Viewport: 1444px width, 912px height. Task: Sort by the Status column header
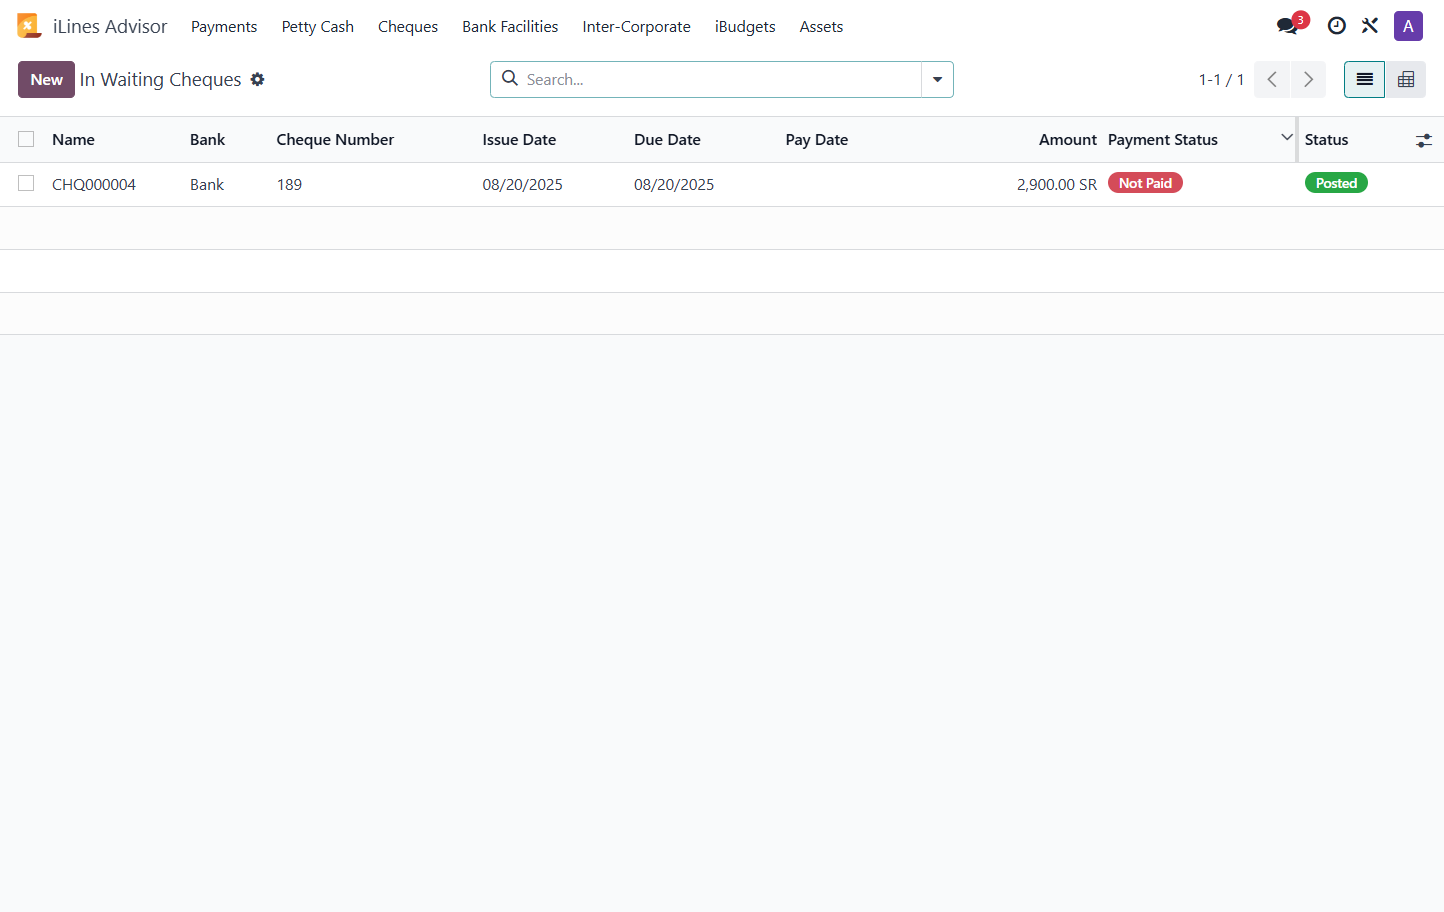pos(1326,140)
